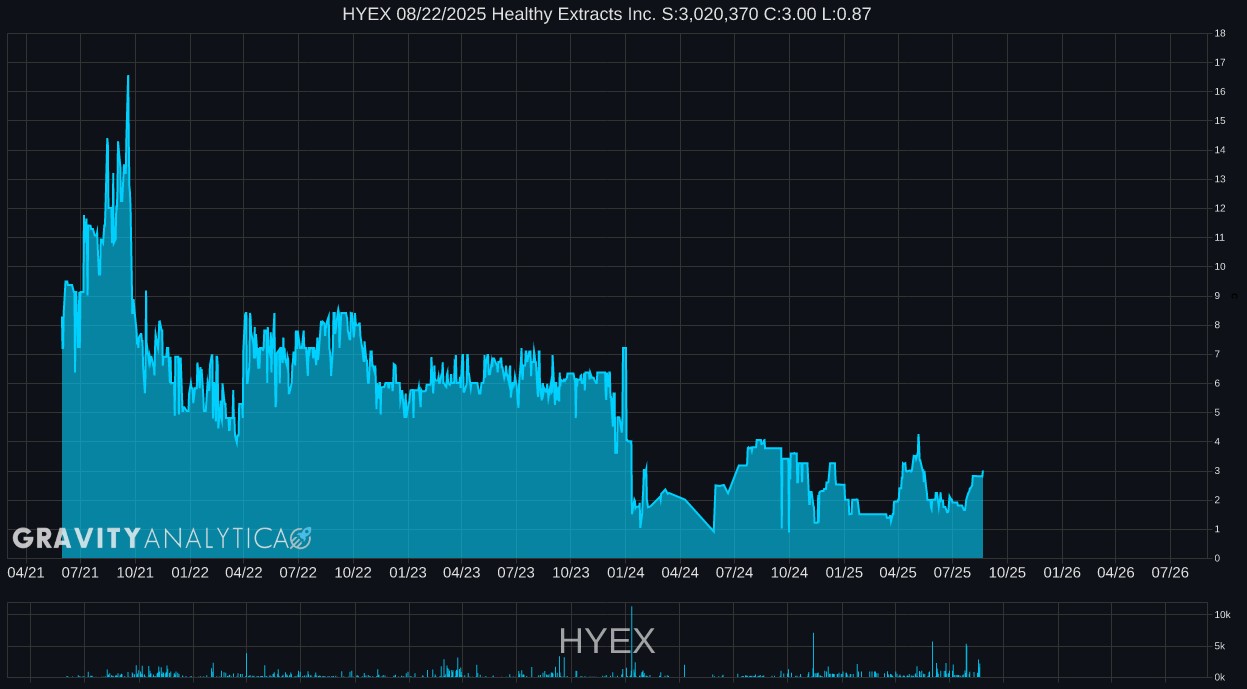Pick the 04/22 date axis label
1247x689 pixels.
[244, 572]
